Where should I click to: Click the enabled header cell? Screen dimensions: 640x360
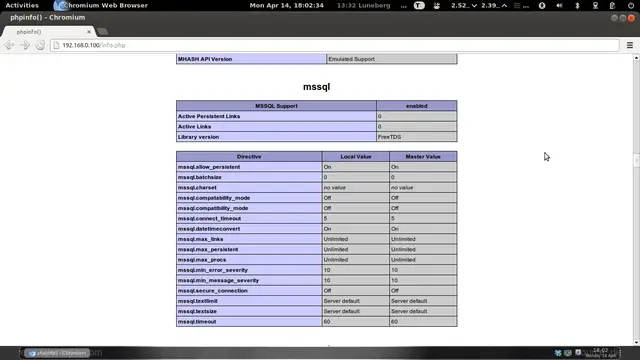click(x=416, y=106)
